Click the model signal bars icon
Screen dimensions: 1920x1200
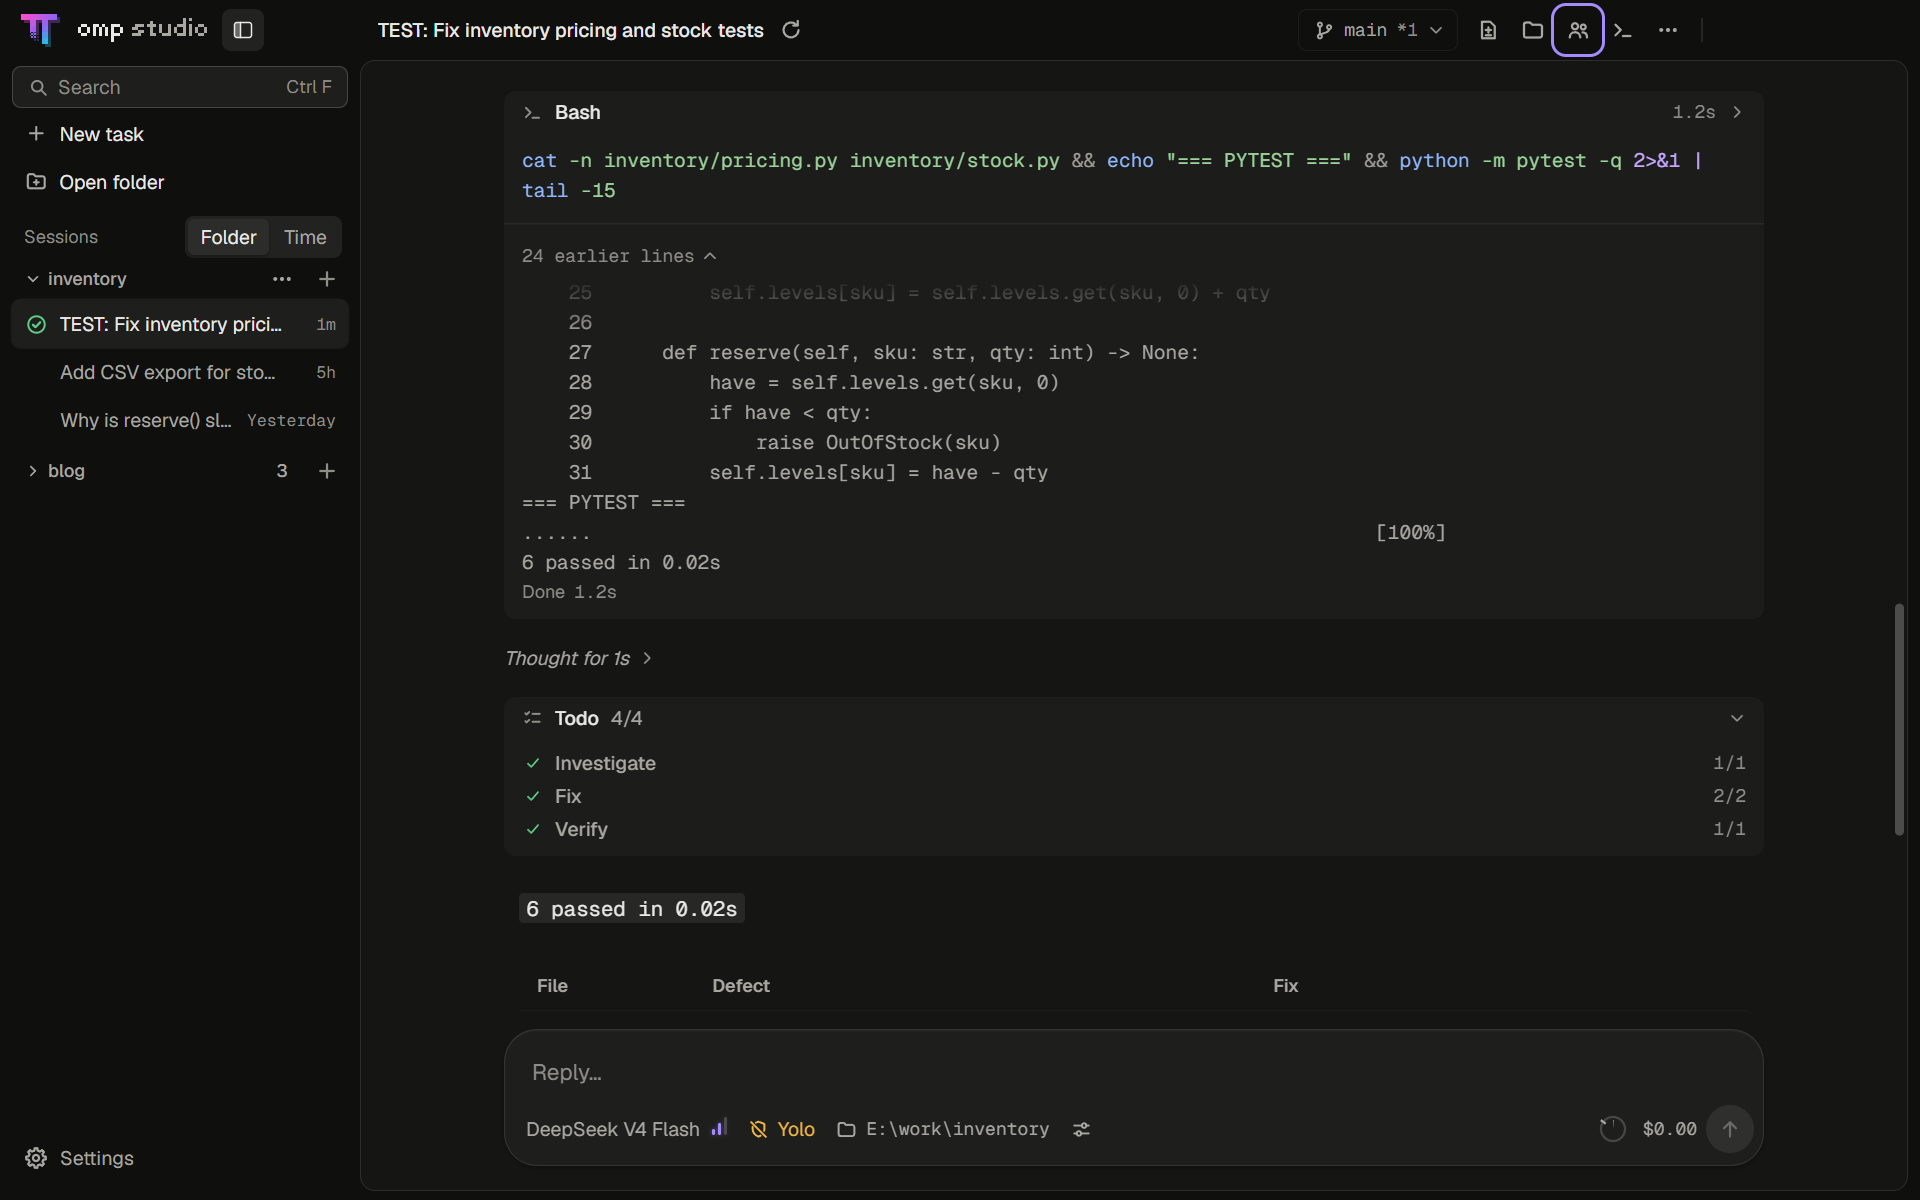coord(719,1128)
